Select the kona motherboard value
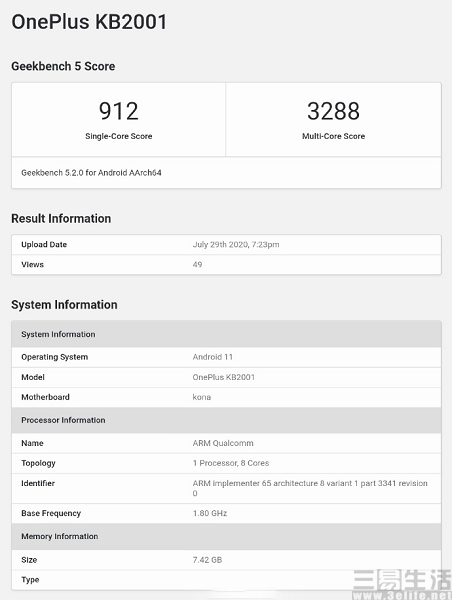Screen dimensions: 452x600 [202, 397]
